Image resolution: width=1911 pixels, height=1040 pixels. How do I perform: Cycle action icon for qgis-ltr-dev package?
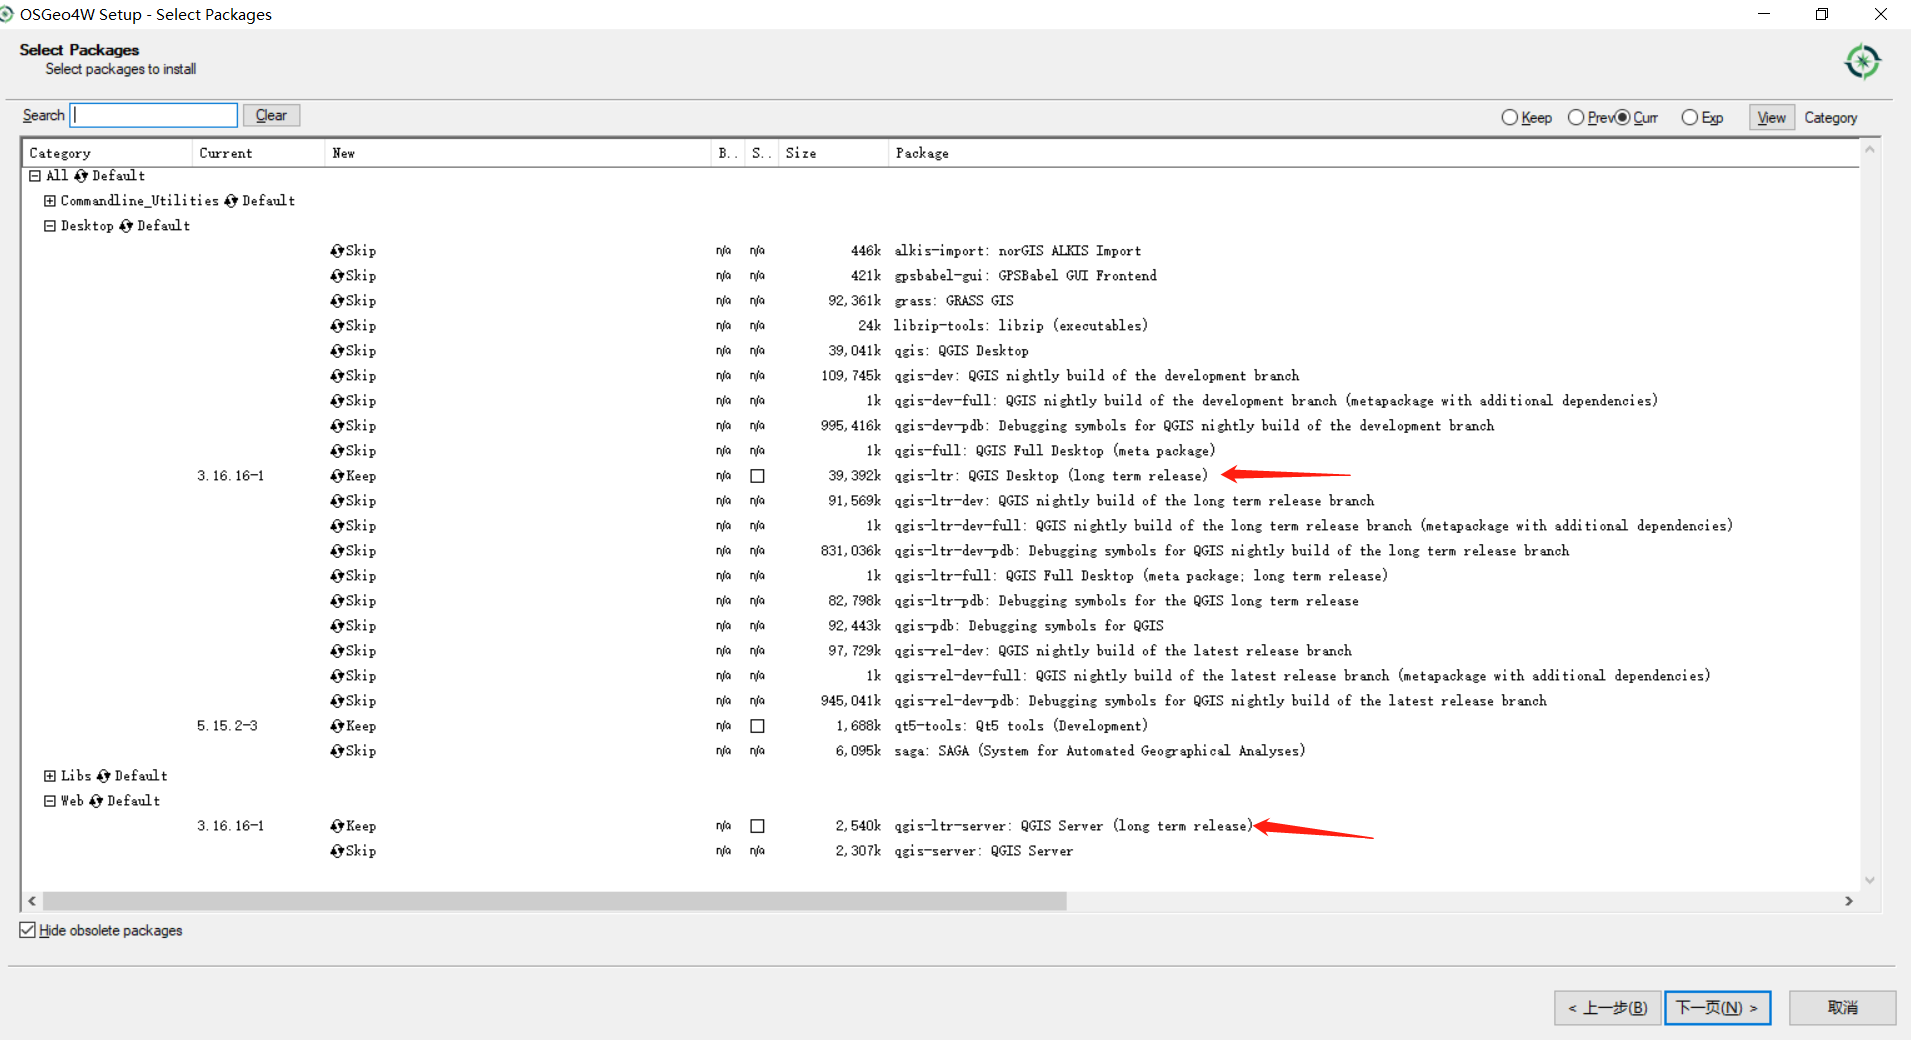click(x=337, y=501)
